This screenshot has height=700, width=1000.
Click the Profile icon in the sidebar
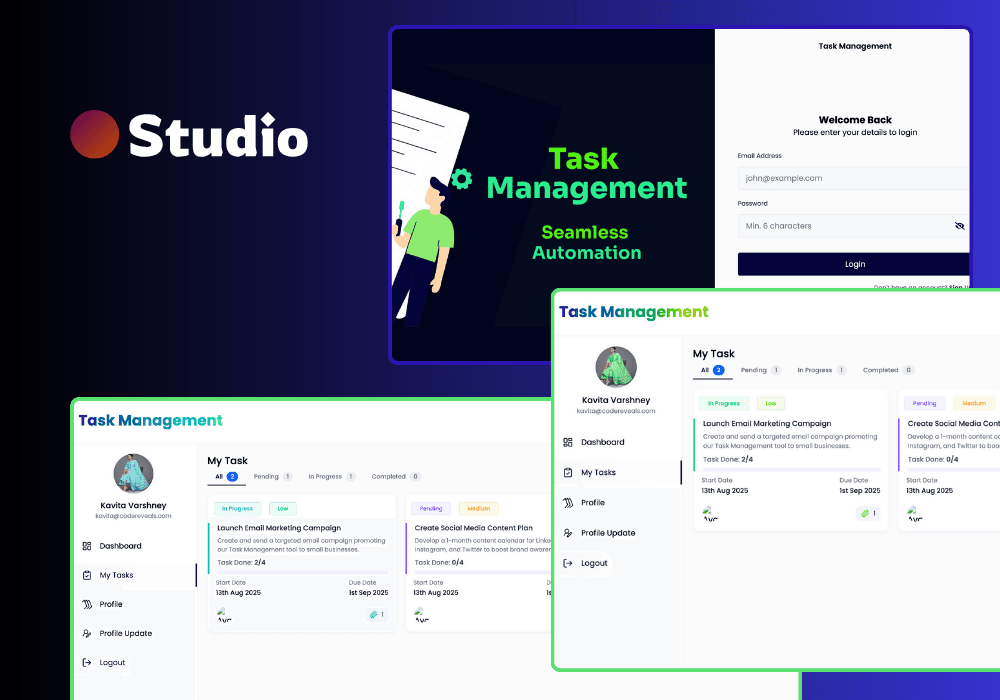coord(89,604)
